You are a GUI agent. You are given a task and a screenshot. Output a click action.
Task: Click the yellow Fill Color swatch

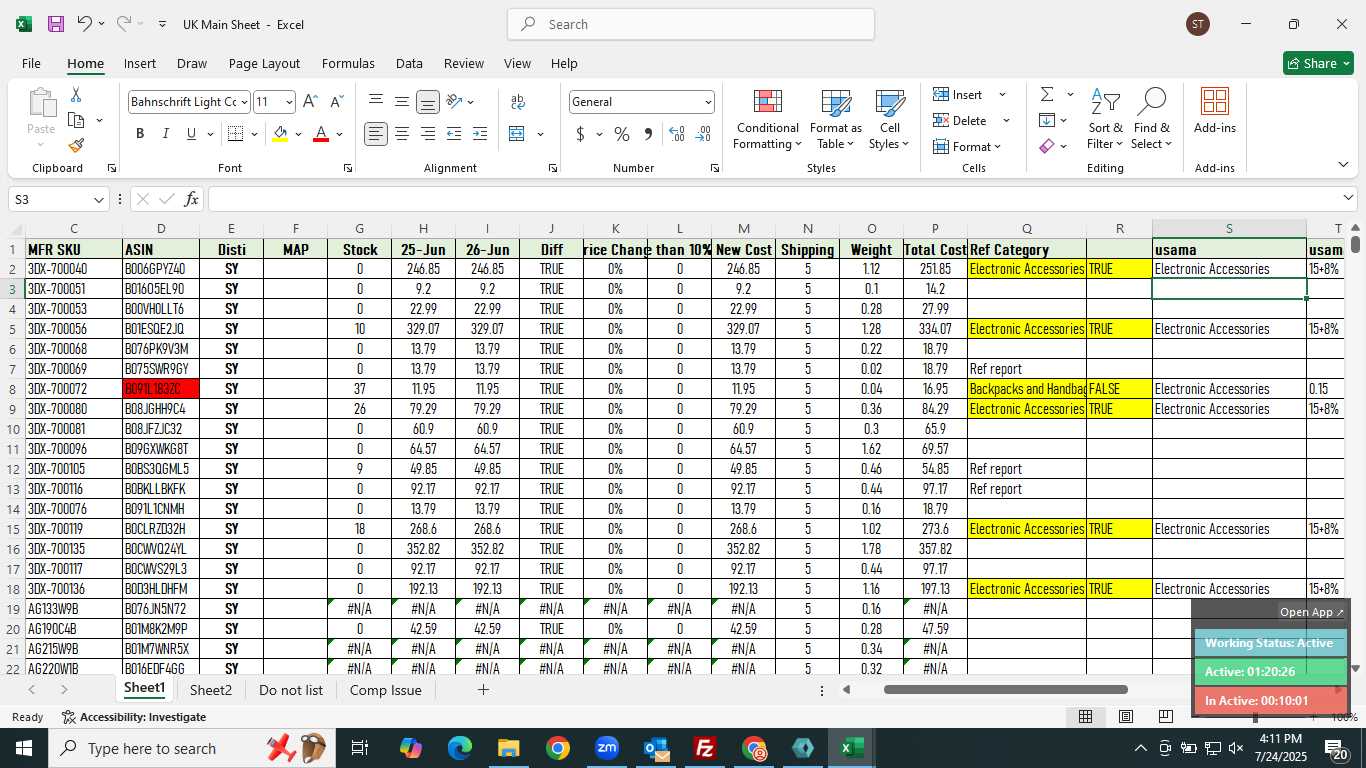pos(280,134)
